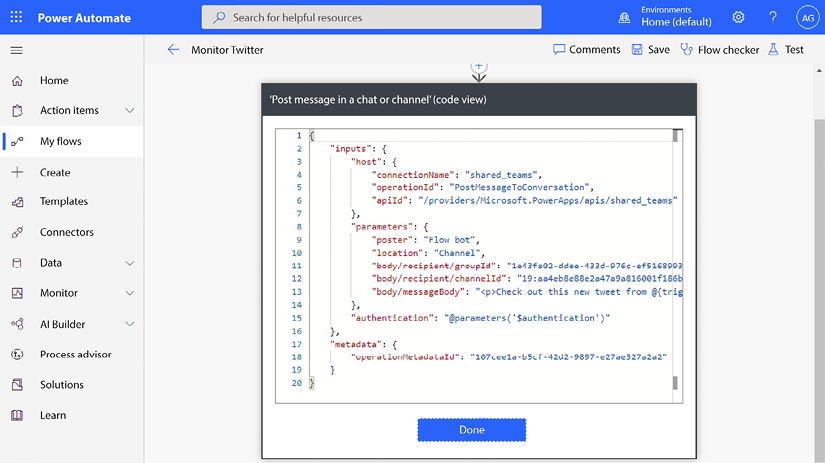This screenshot has width=825, height=463.
Task: Click the Learn book icon
Action: 17,415
